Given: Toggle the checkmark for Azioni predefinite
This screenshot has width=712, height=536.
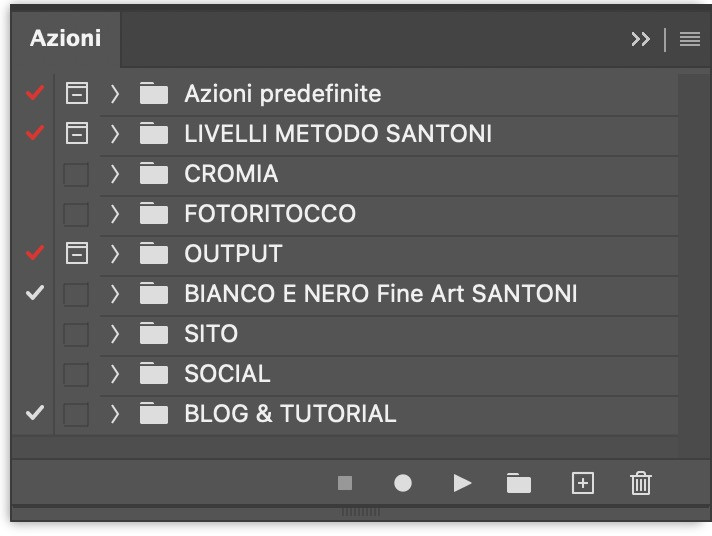Looking at the screenshot, I should [x=35, y=94].
